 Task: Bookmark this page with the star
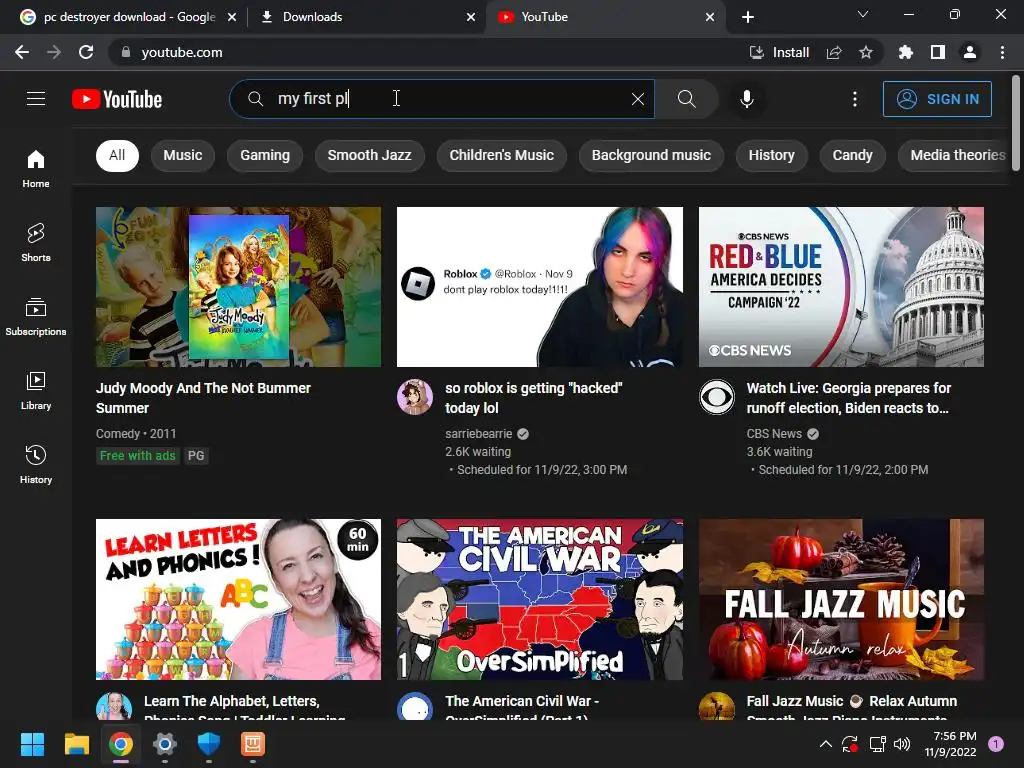point(866,52)
